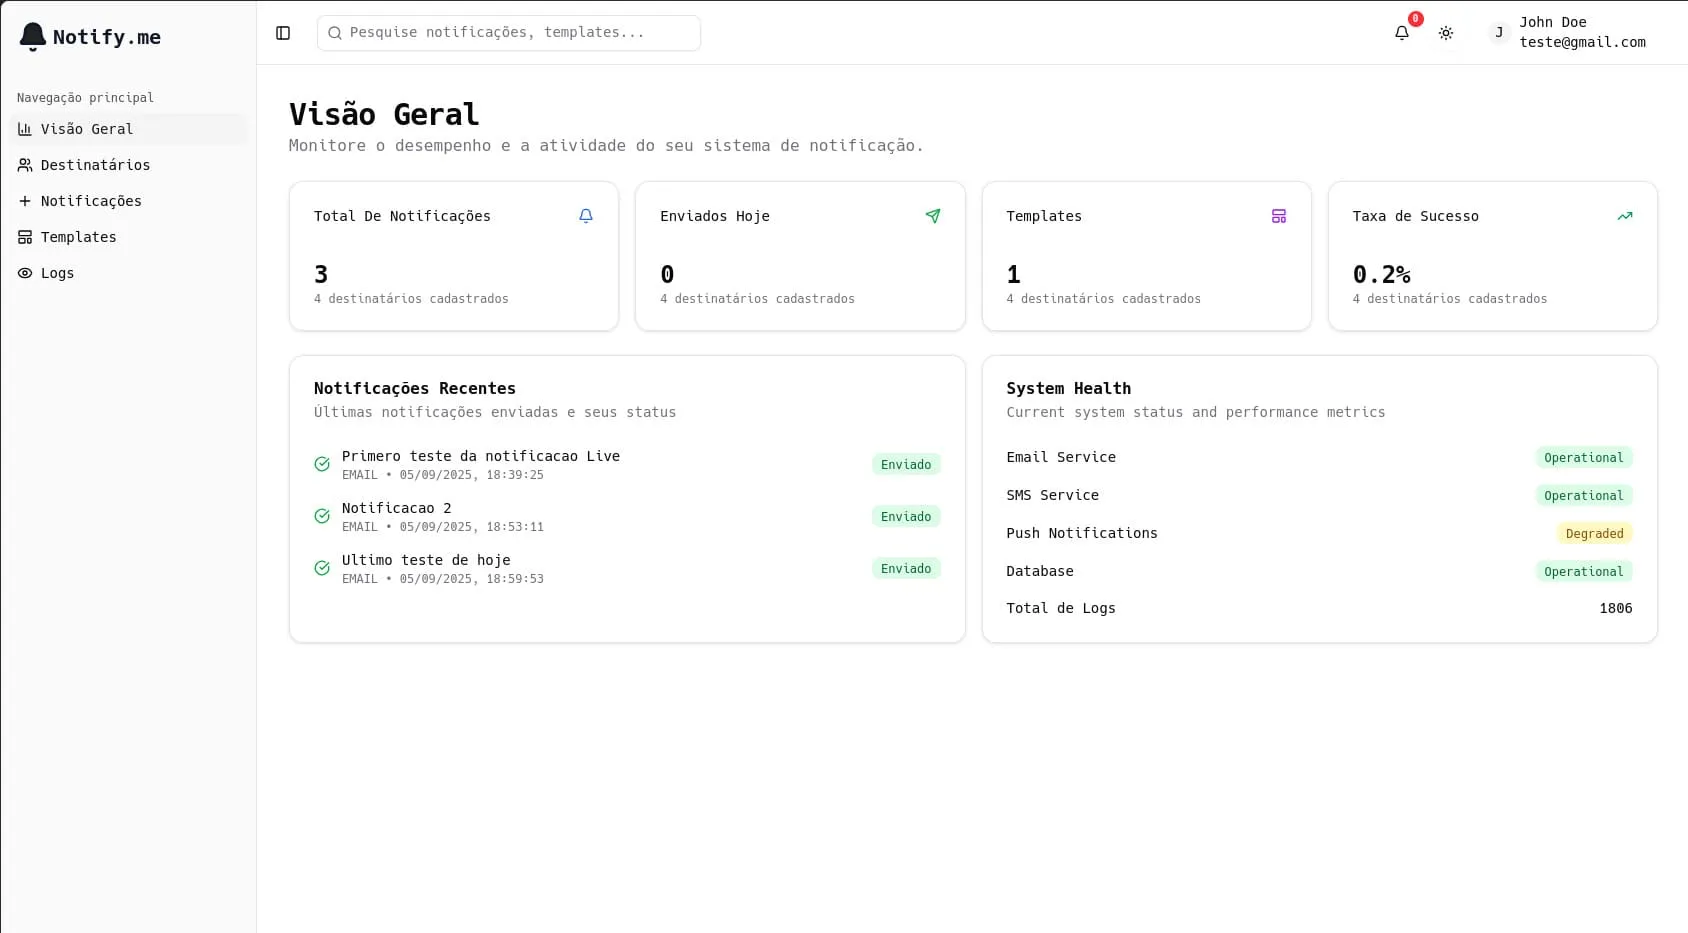Focus the Pesquise notificações search field
Viewport: 1688px width, 933px height.
(x=509, y=33)
